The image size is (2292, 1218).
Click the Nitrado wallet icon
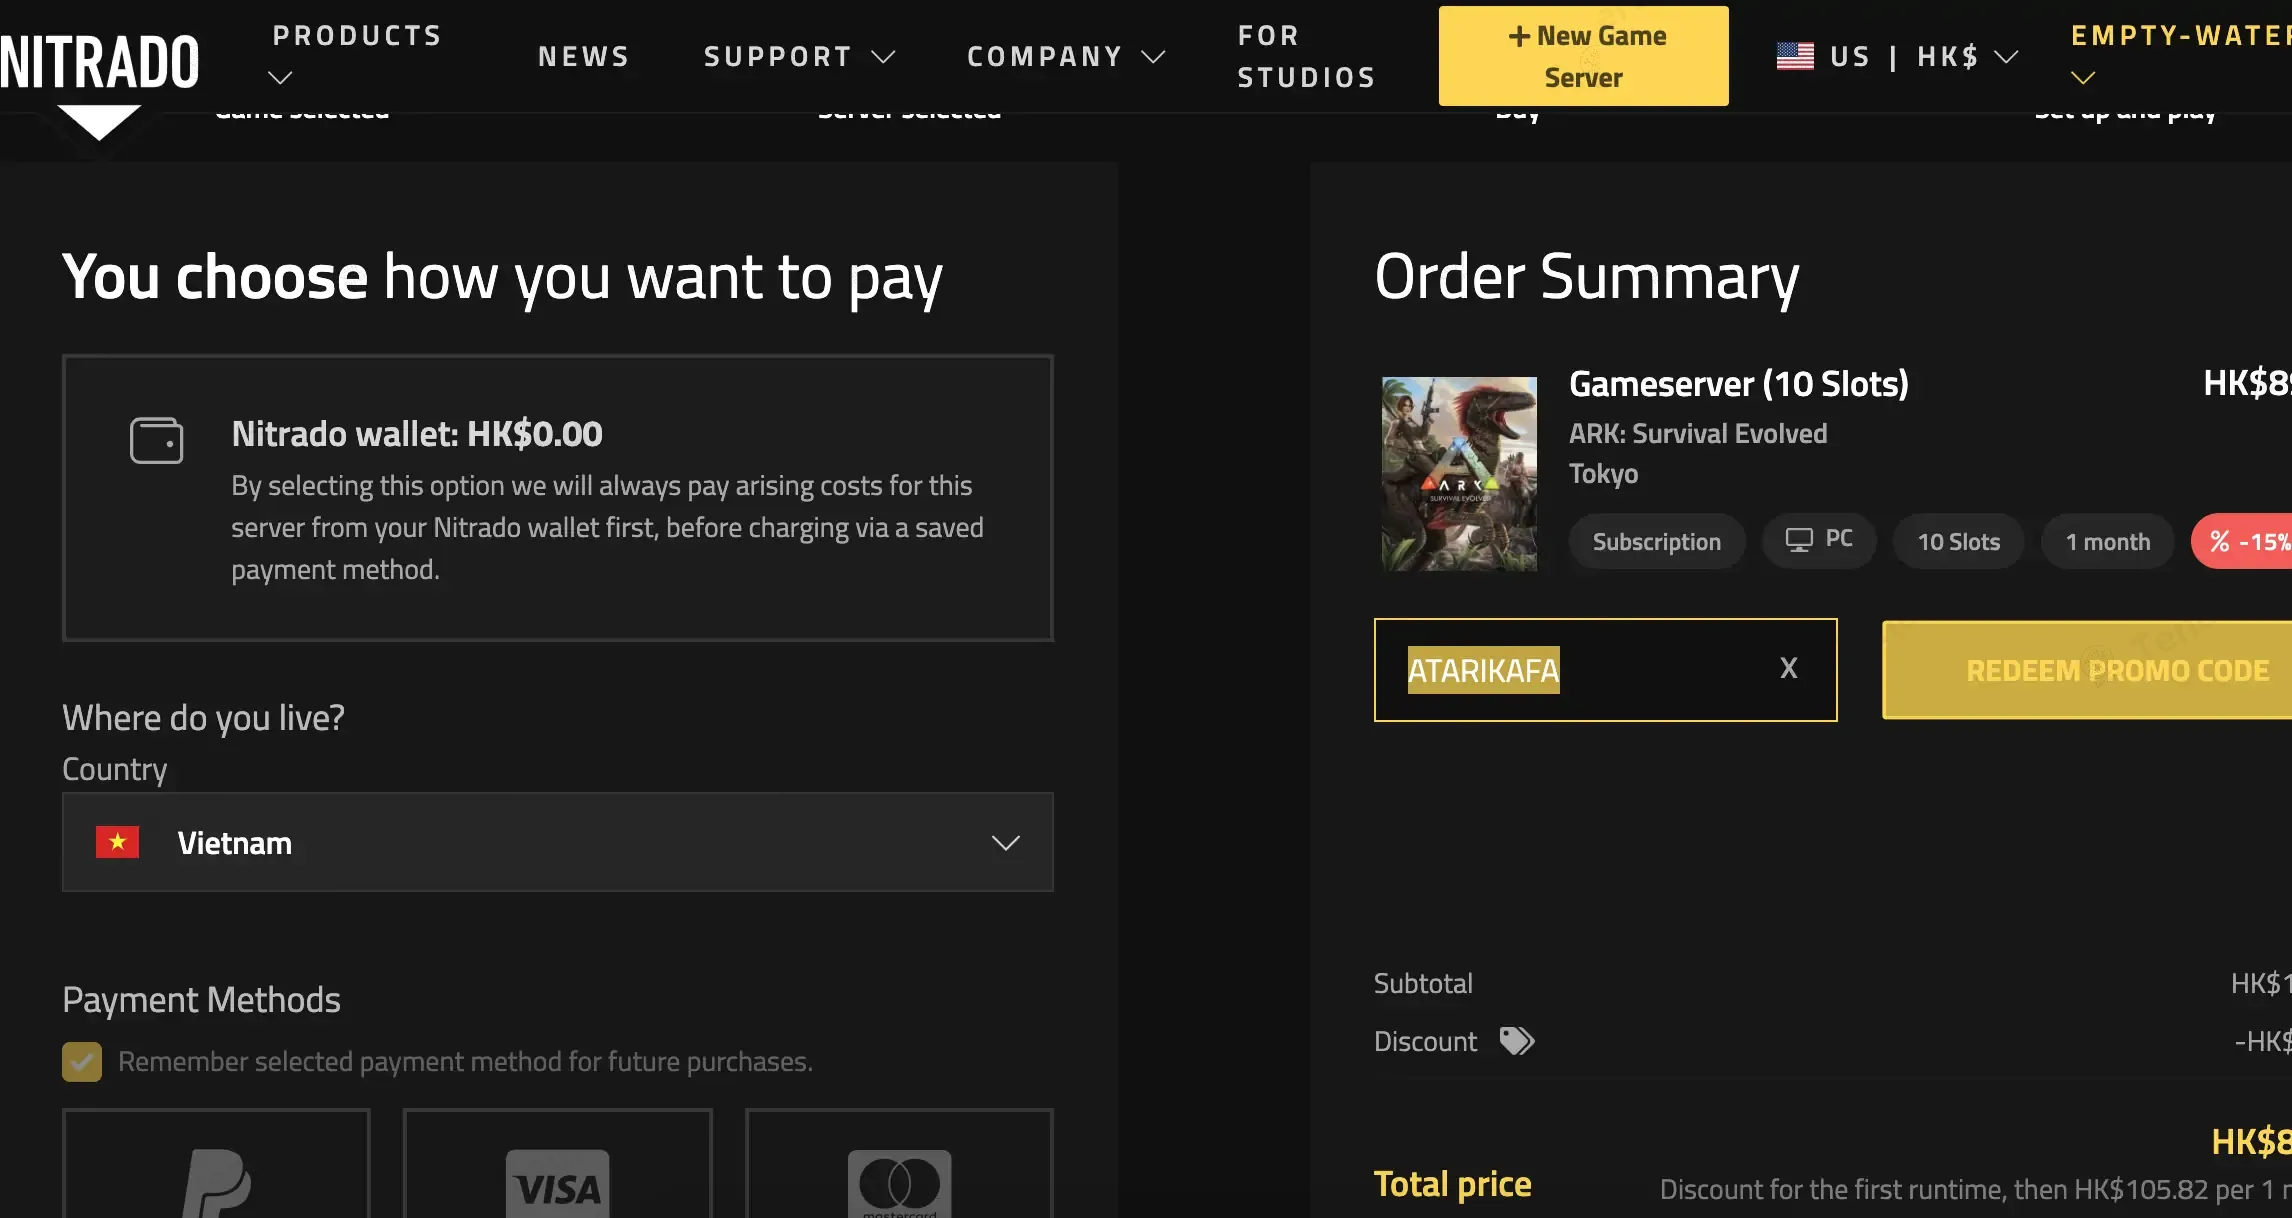pyautogui.click(x=156, y=440)
